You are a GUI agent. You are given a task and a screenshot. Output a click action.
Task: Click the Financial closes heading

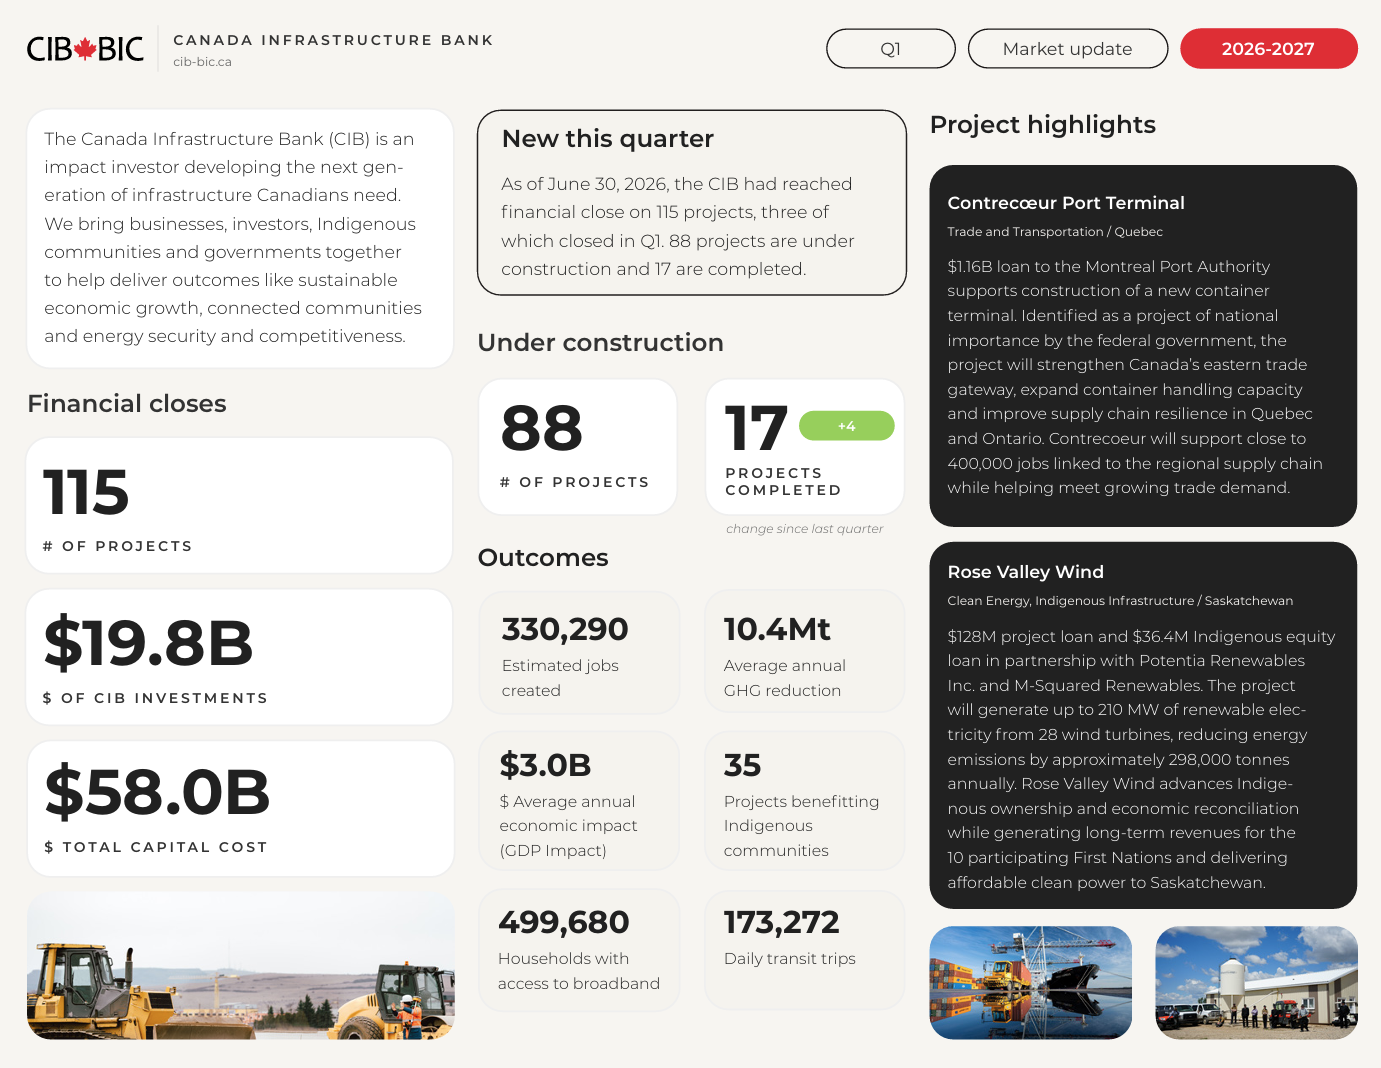(x=127, y=403)
